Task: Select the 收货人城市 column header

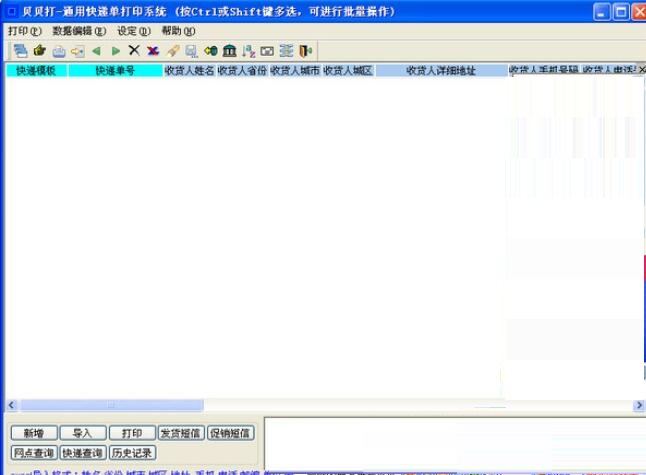Action: (x=295, y=70)
